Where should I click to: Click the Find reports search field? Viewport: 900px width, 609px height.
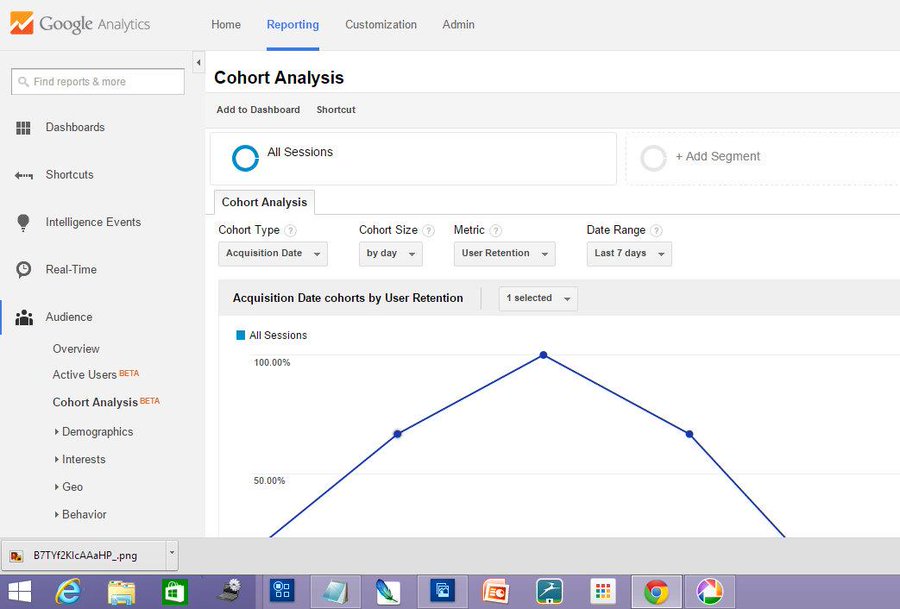pyautogui.click(x=98, y=82)
